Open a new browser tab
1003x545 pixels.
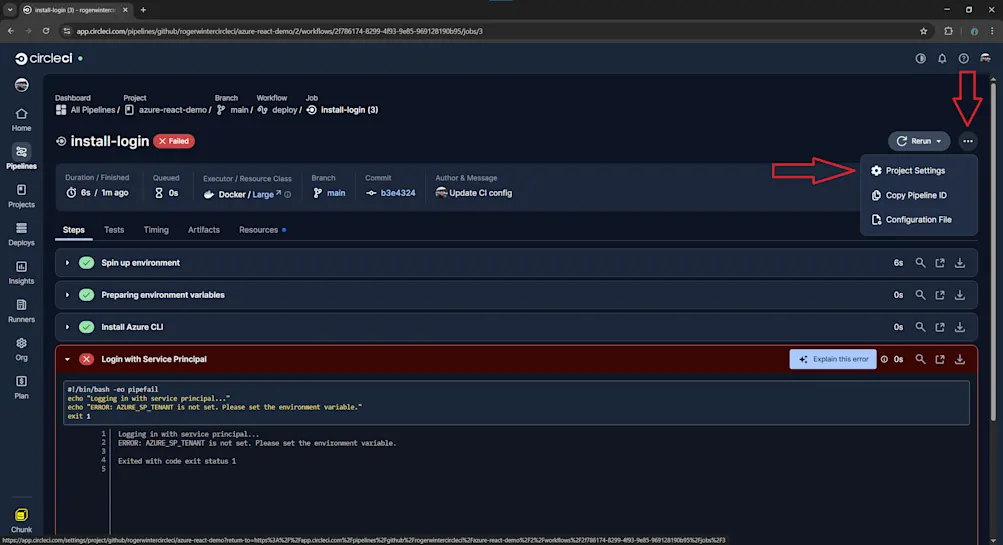click(x=143, y=10)
